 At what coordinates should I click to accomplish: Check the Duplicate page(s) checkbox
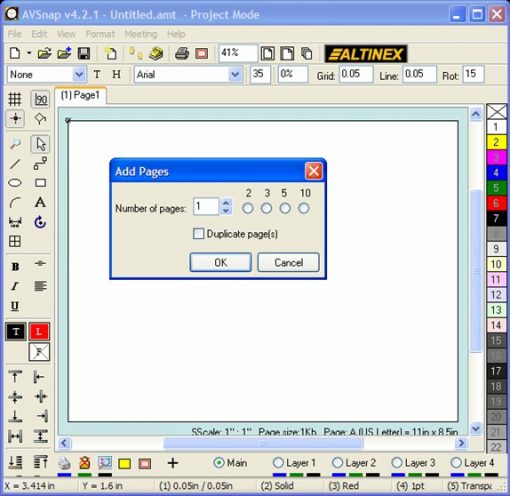(198, 234)
